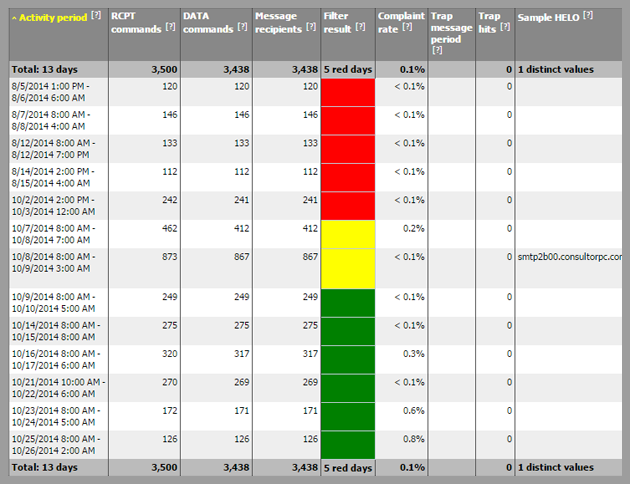This screenshot has width=630, height=484.
Task: Click the DATA commands column header
Action: 208,23
